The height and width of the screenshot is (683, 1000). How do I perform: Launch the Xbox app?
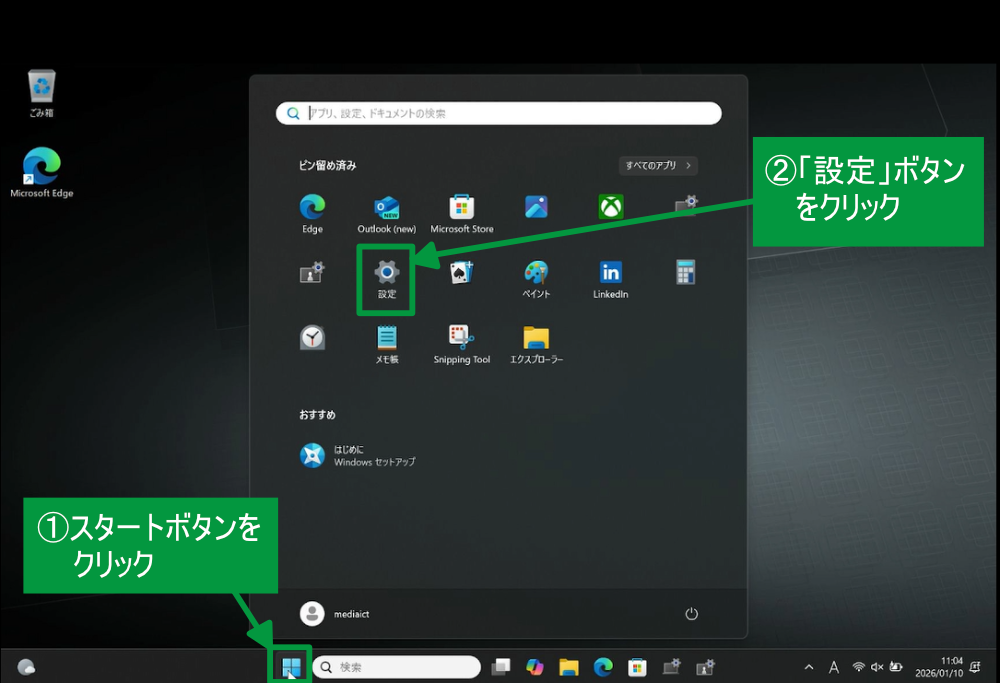click(x=611, y=207)
